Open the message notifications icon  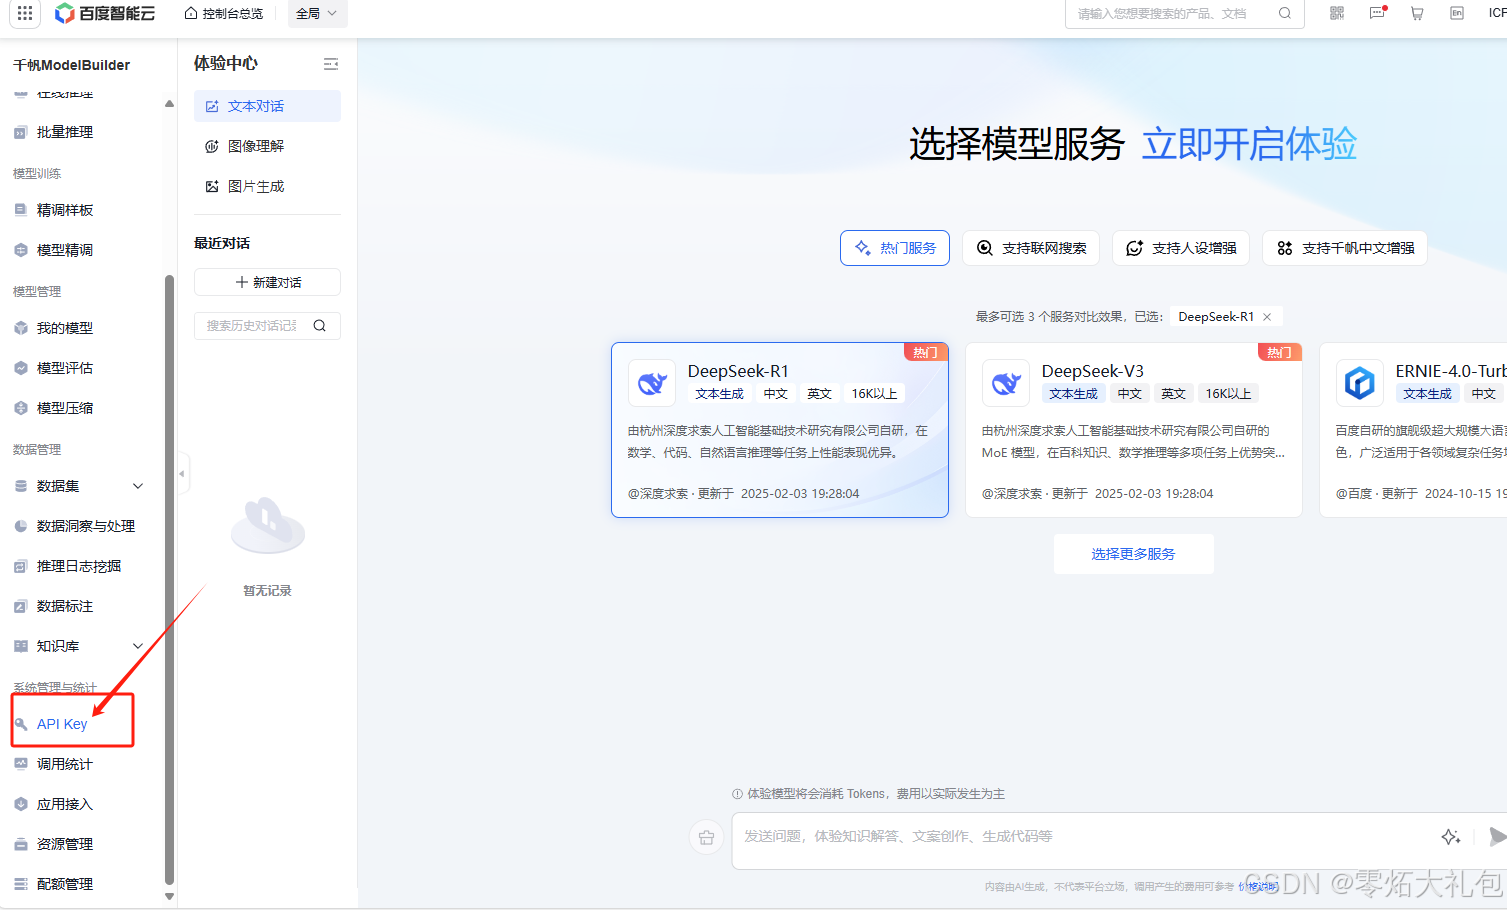pos(1377,13)
